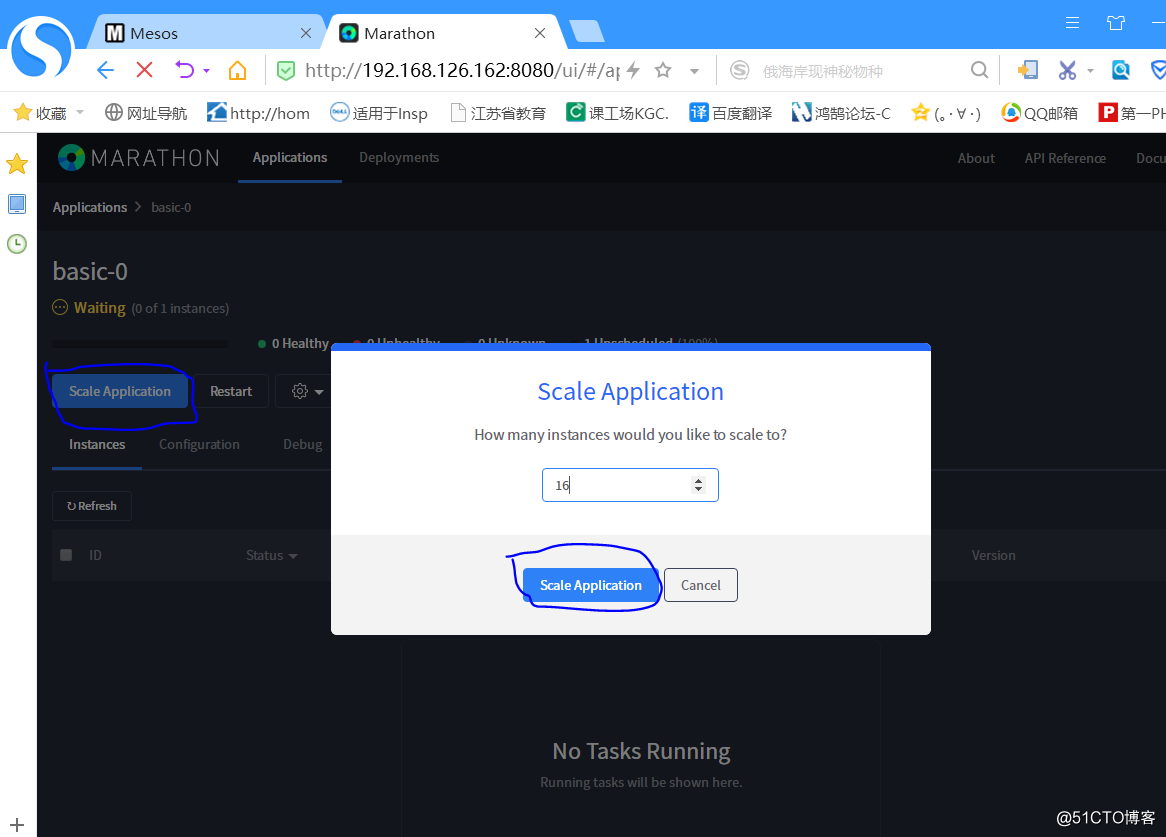This screenshot has height=837, width=1166.
Task: Click the background Scale Application button
Action: [x=120, y=391]
